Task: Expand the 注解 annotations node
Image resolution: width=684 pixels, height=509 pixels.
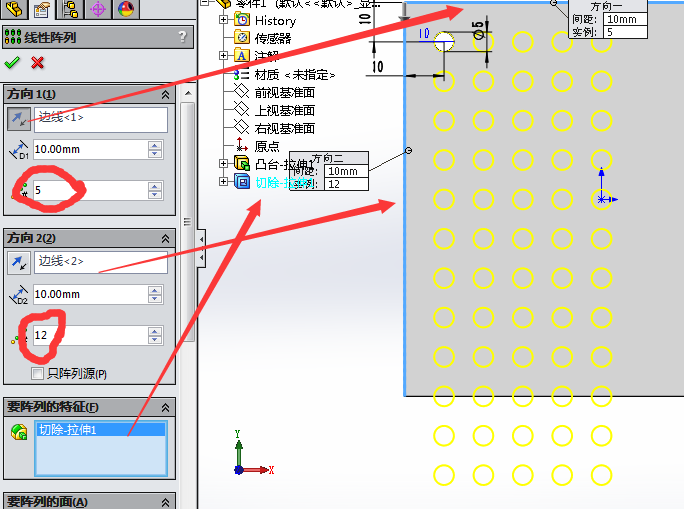Action: coord(223,55)
